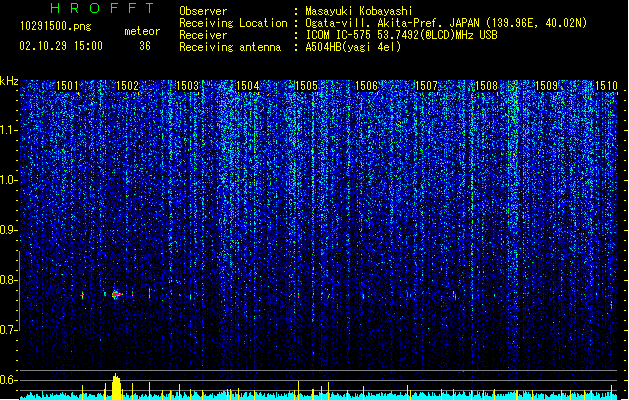
Task: Select the ICOM IC-575 receiver description
Action: [x=401, y=35]
